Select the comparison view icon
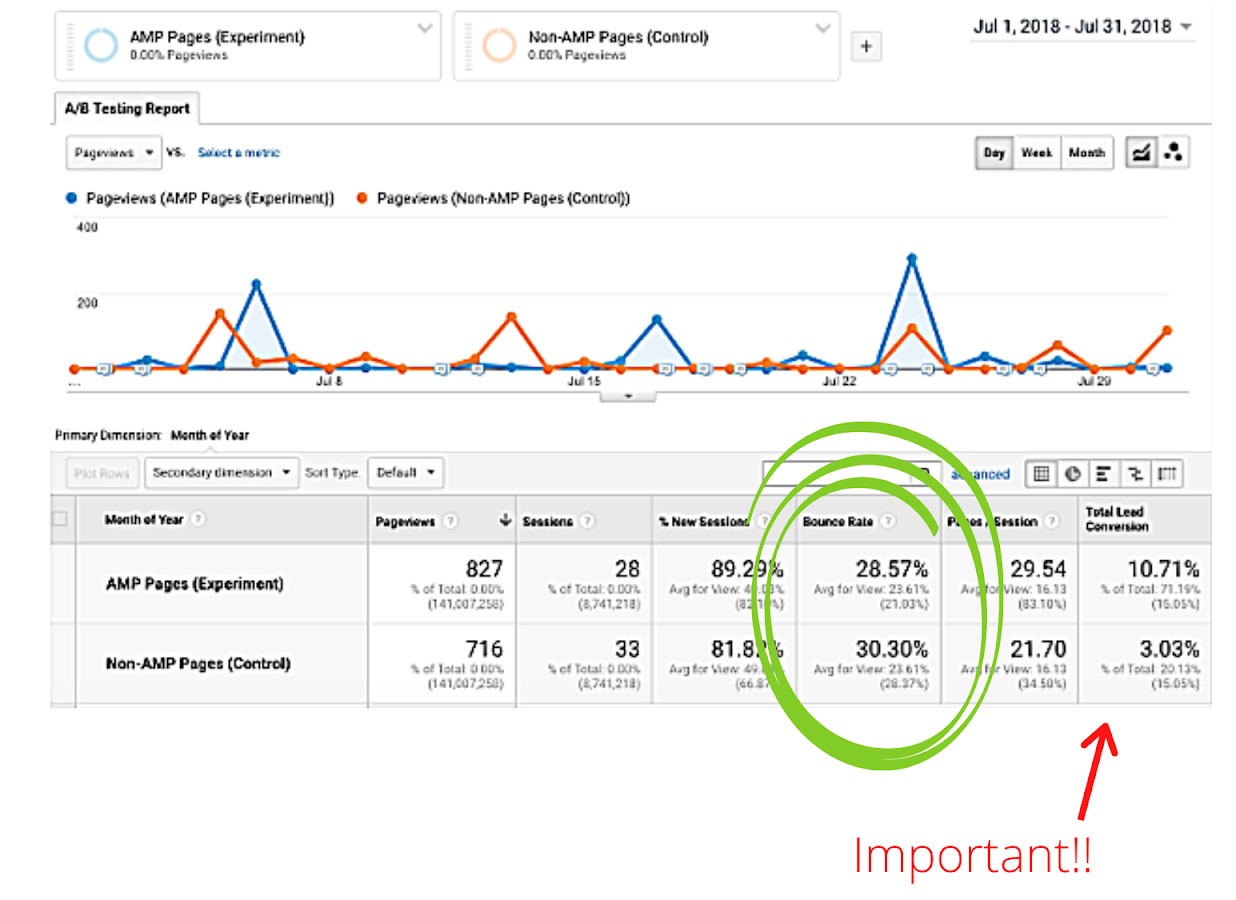Image resolution: width=1236 pixels, height=900 pixels. [x=1135, y=474]
